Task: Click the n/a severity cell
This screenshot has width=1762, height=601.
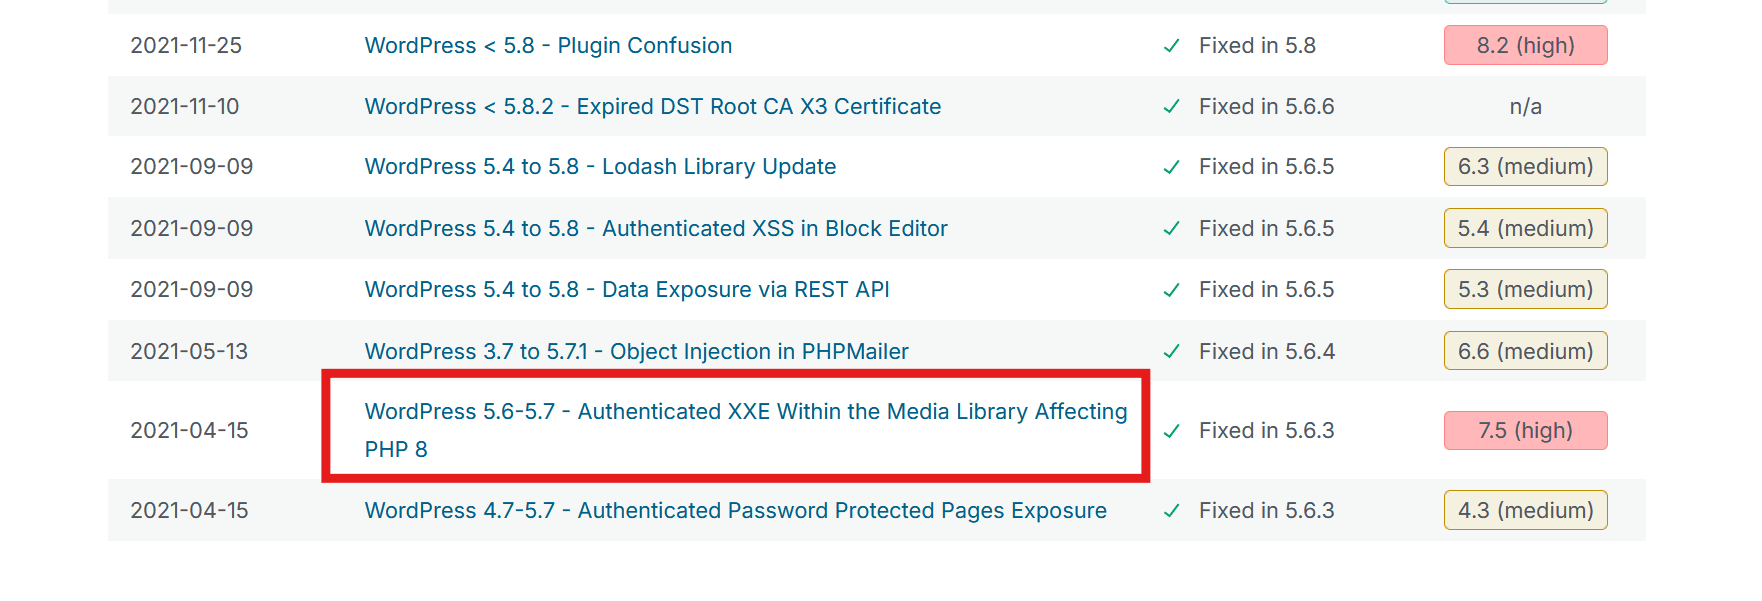Action: coord(1525,106)
